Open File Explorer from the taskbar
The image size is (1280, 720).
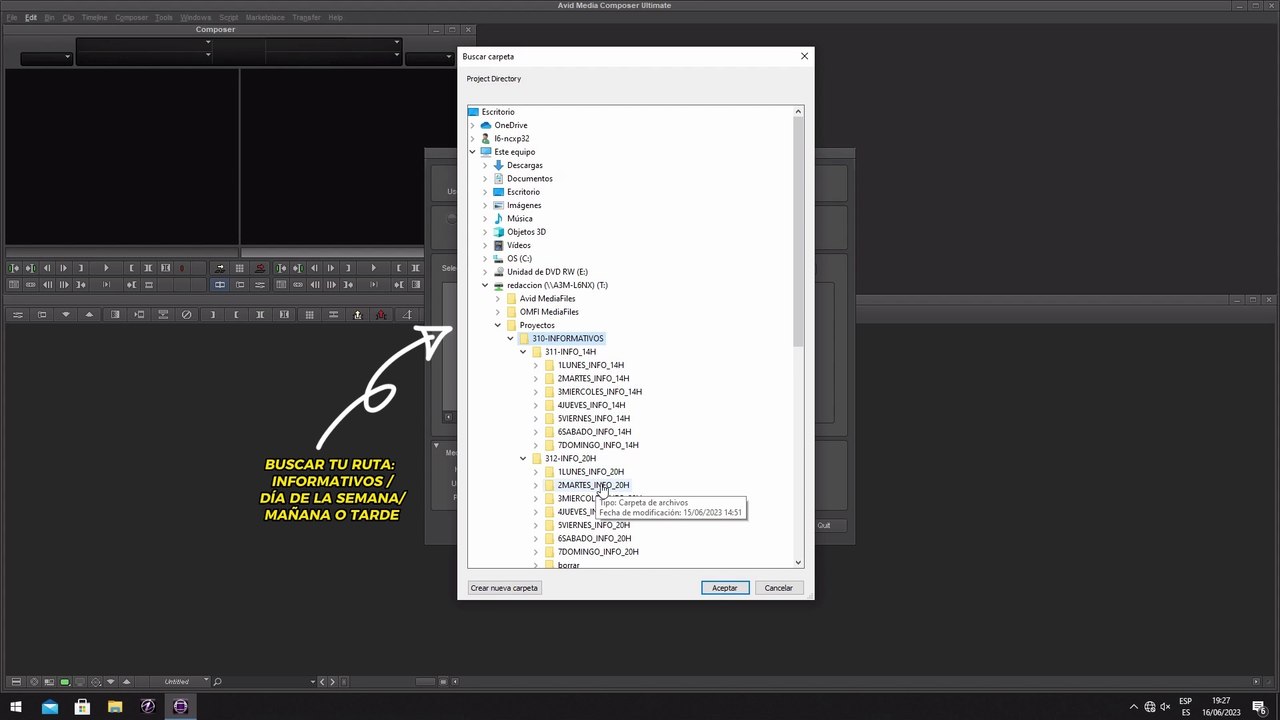point(115,706)
